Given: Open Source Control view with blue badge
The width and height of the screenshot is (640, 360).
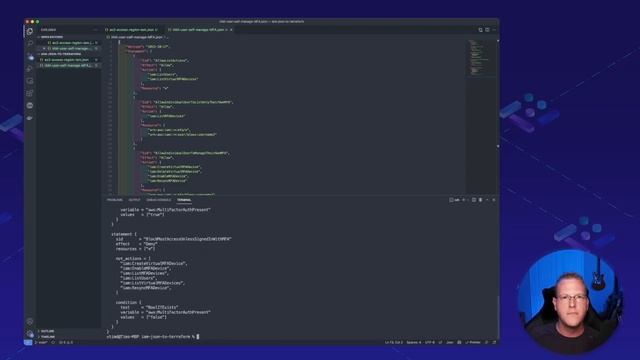Looking at the screenshot, I should tap(30, 56).
